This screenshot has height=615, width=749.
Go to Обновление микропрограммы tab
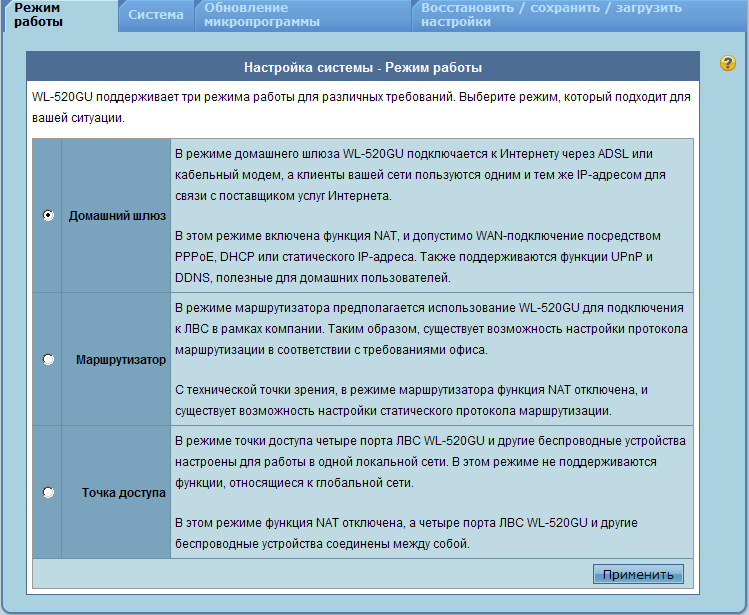coord(303,15)
